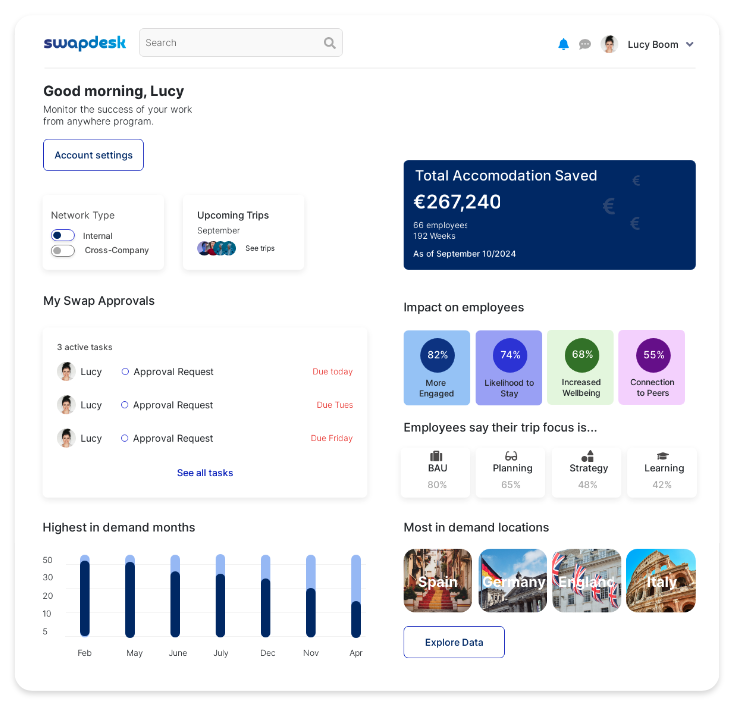Click Lucy's avatar in Due today row
Viewport: 737px width, 706px height.
[66, 371]
